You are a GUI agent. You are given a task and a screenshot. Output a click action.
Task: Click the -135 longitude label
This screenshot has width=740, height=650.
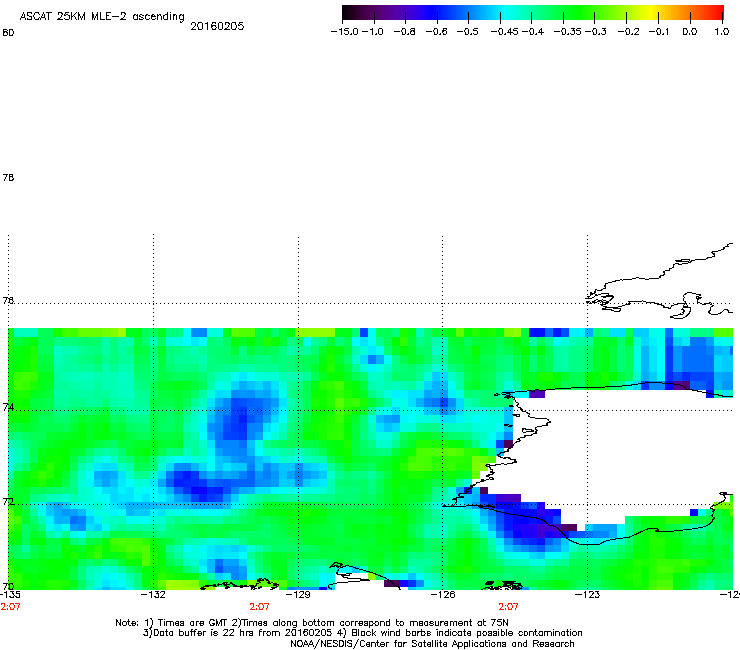pos(10,595)
